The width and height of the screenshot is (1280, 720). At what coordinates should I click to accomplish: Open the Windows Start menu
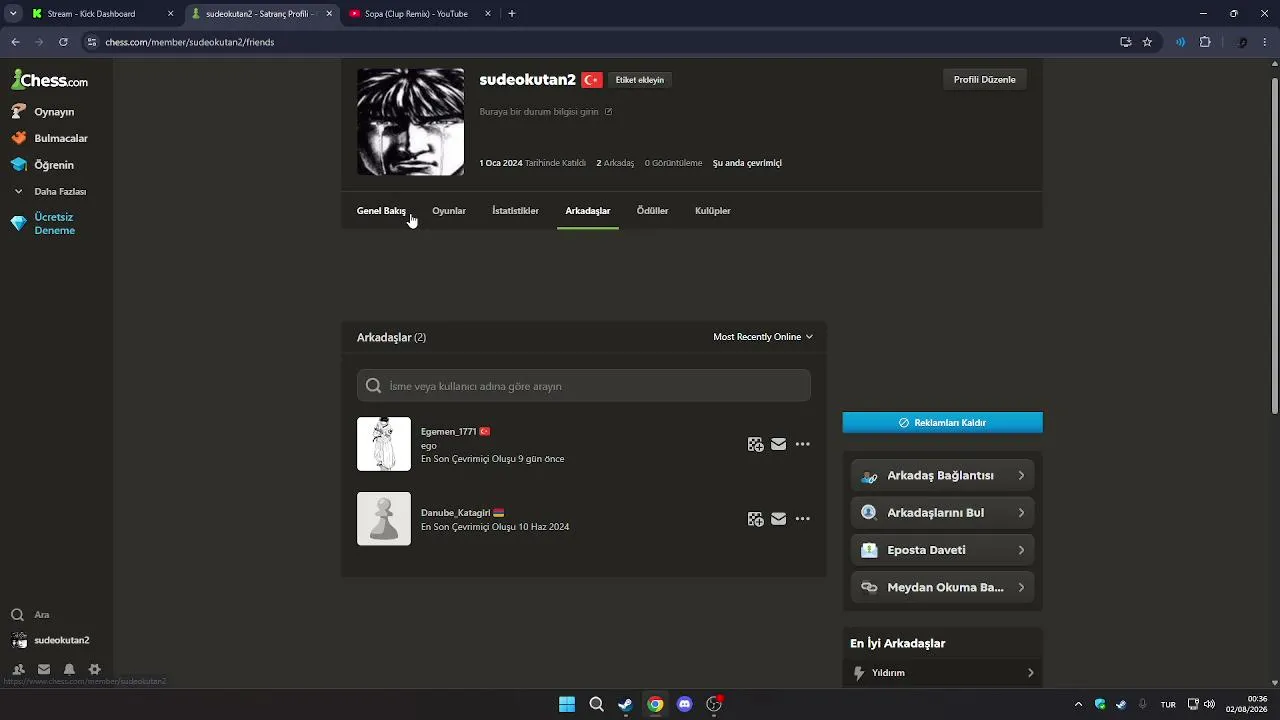(x=567, y=704)
